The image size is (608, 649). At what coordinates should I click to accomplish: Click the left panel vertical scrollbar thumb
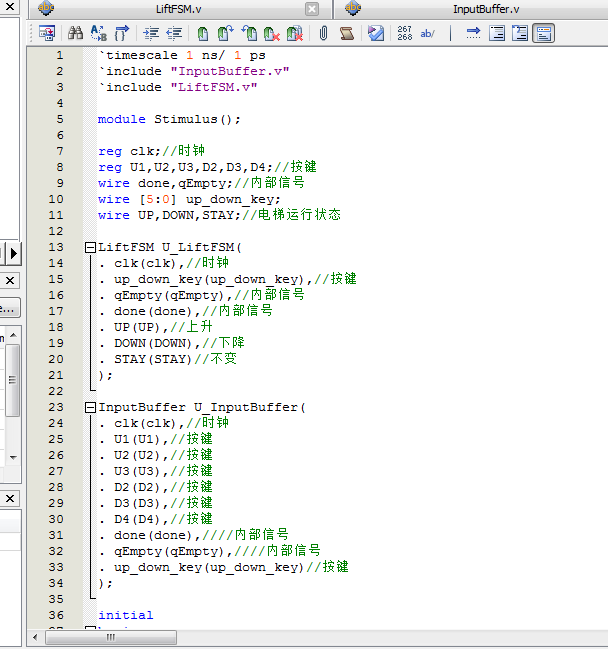click(12, 380)
